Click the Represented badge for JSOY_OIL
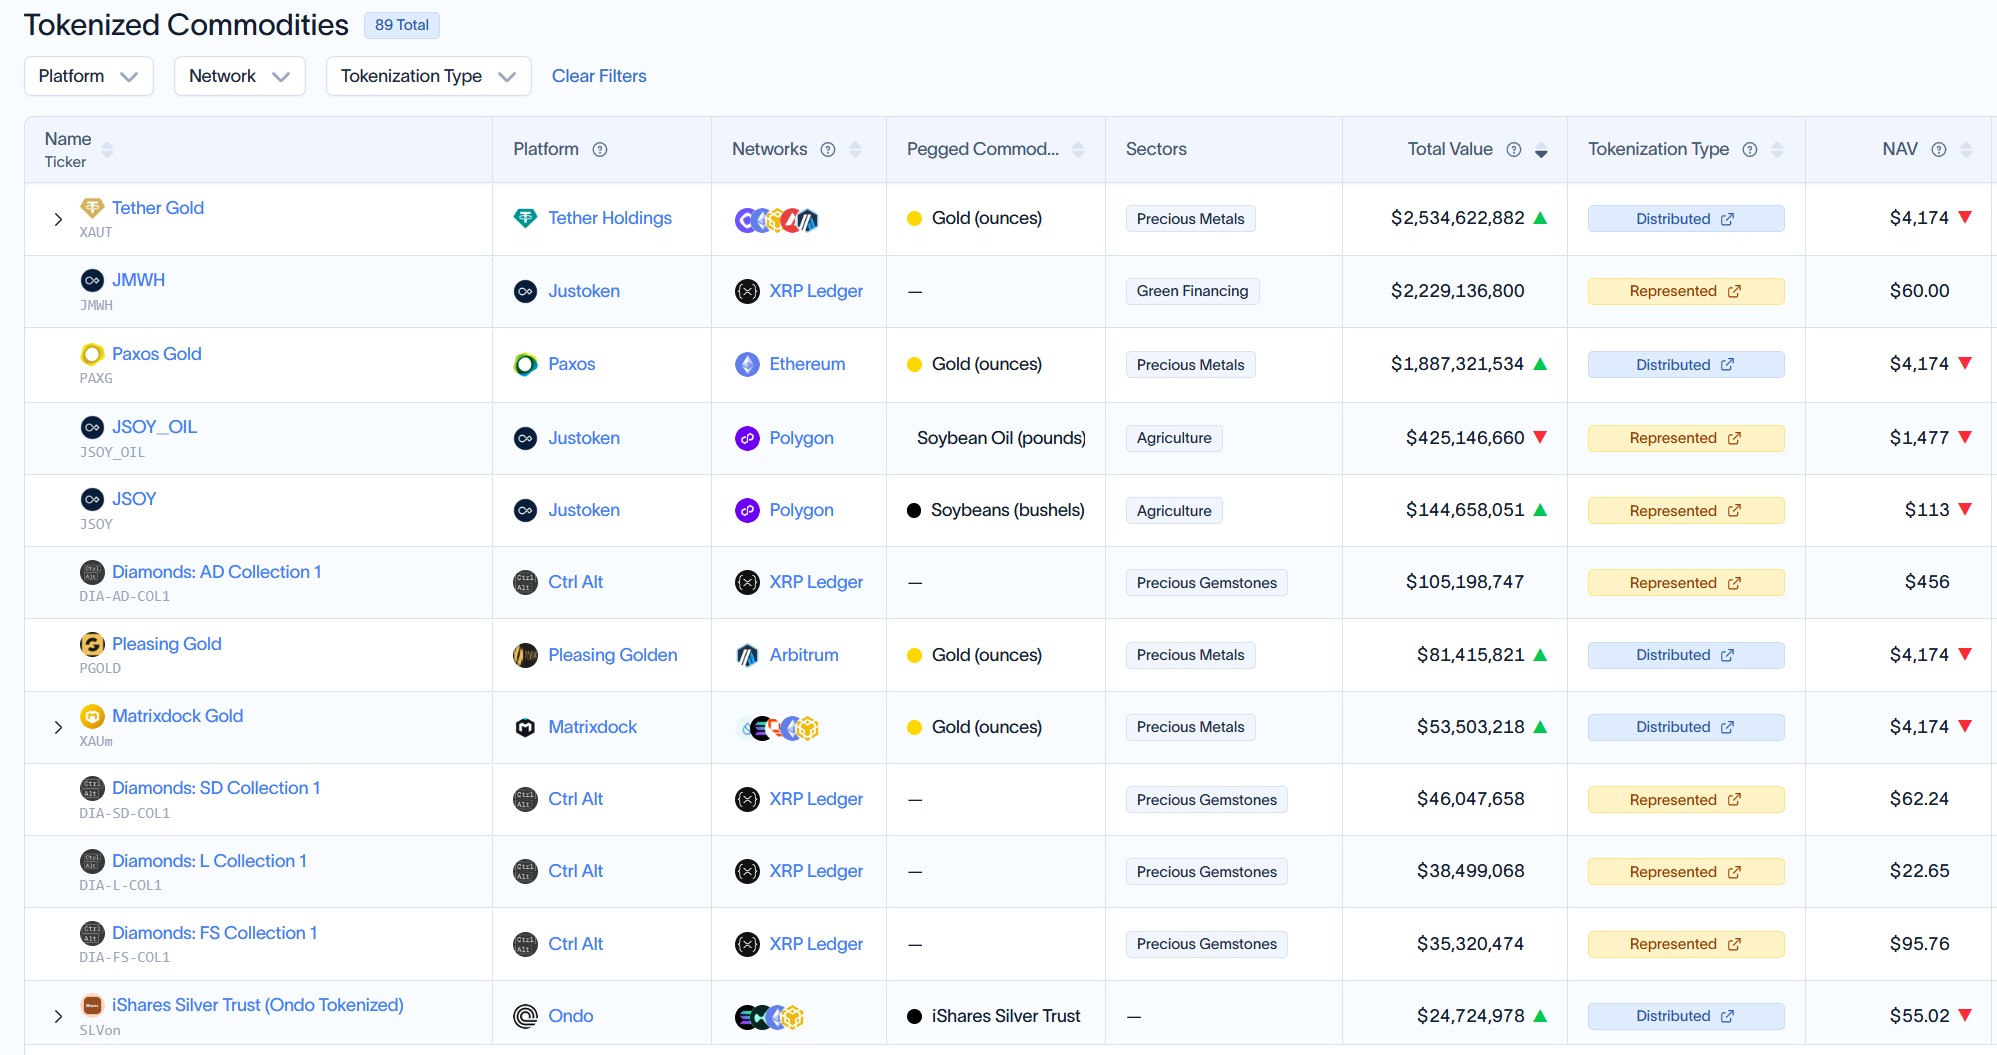This screenshot has width=1997, height=1055. [x=1686, y=438]
